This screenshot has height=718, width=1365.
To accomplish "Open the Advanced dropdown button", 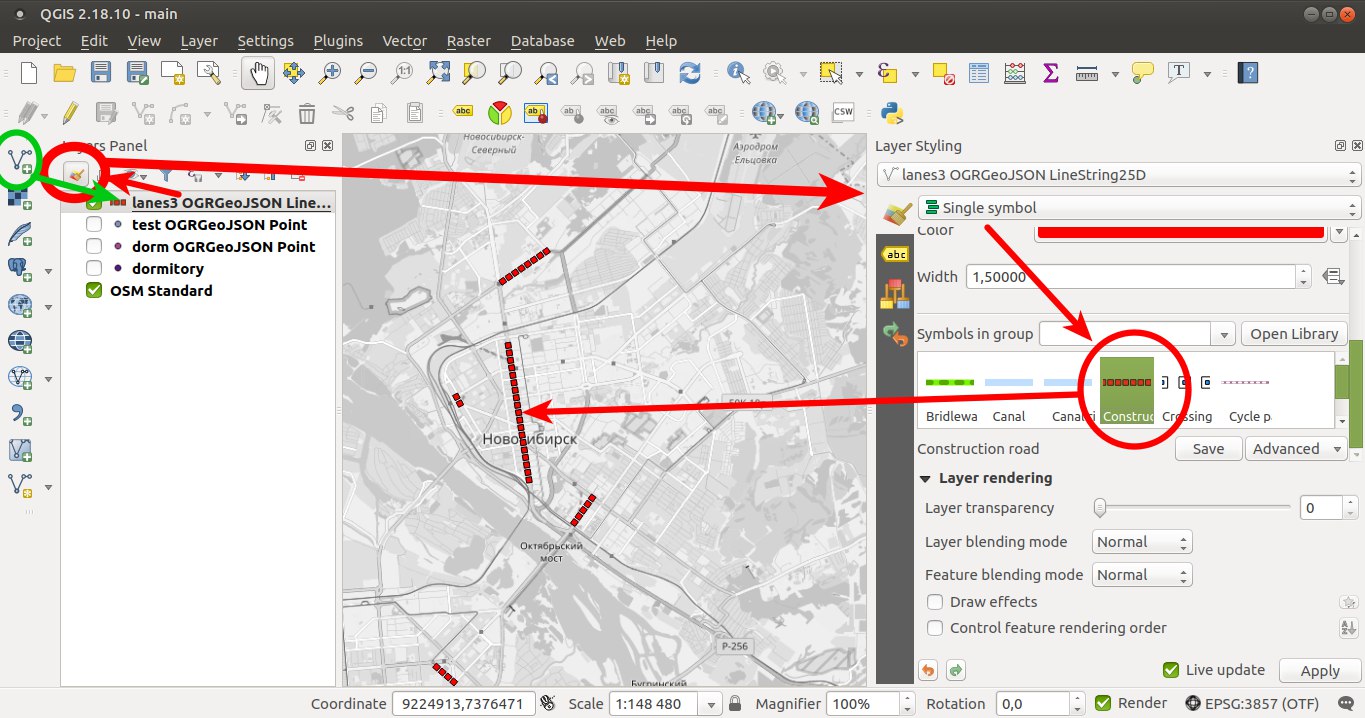I will (1295, 449).
